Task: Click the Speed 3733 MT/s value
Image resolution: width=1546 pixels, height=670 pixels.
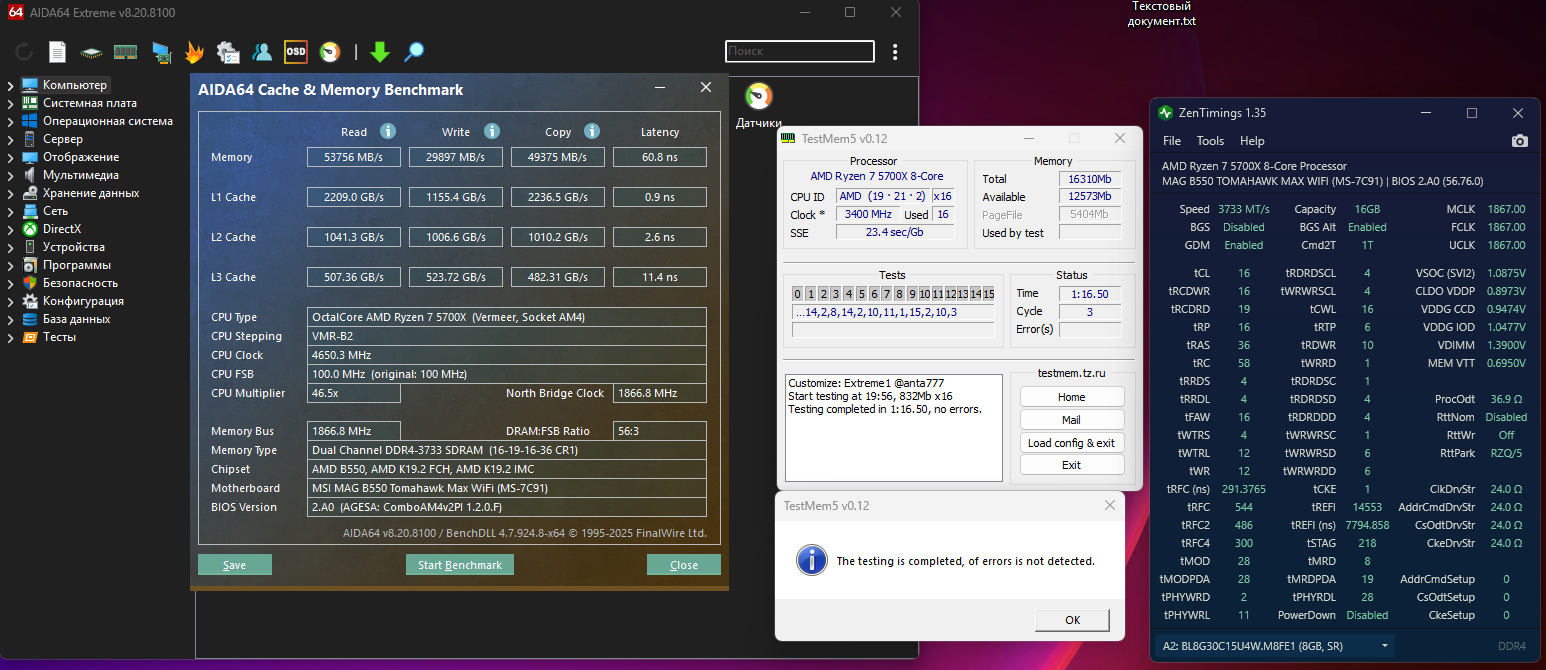Action: click(1244, 209)
